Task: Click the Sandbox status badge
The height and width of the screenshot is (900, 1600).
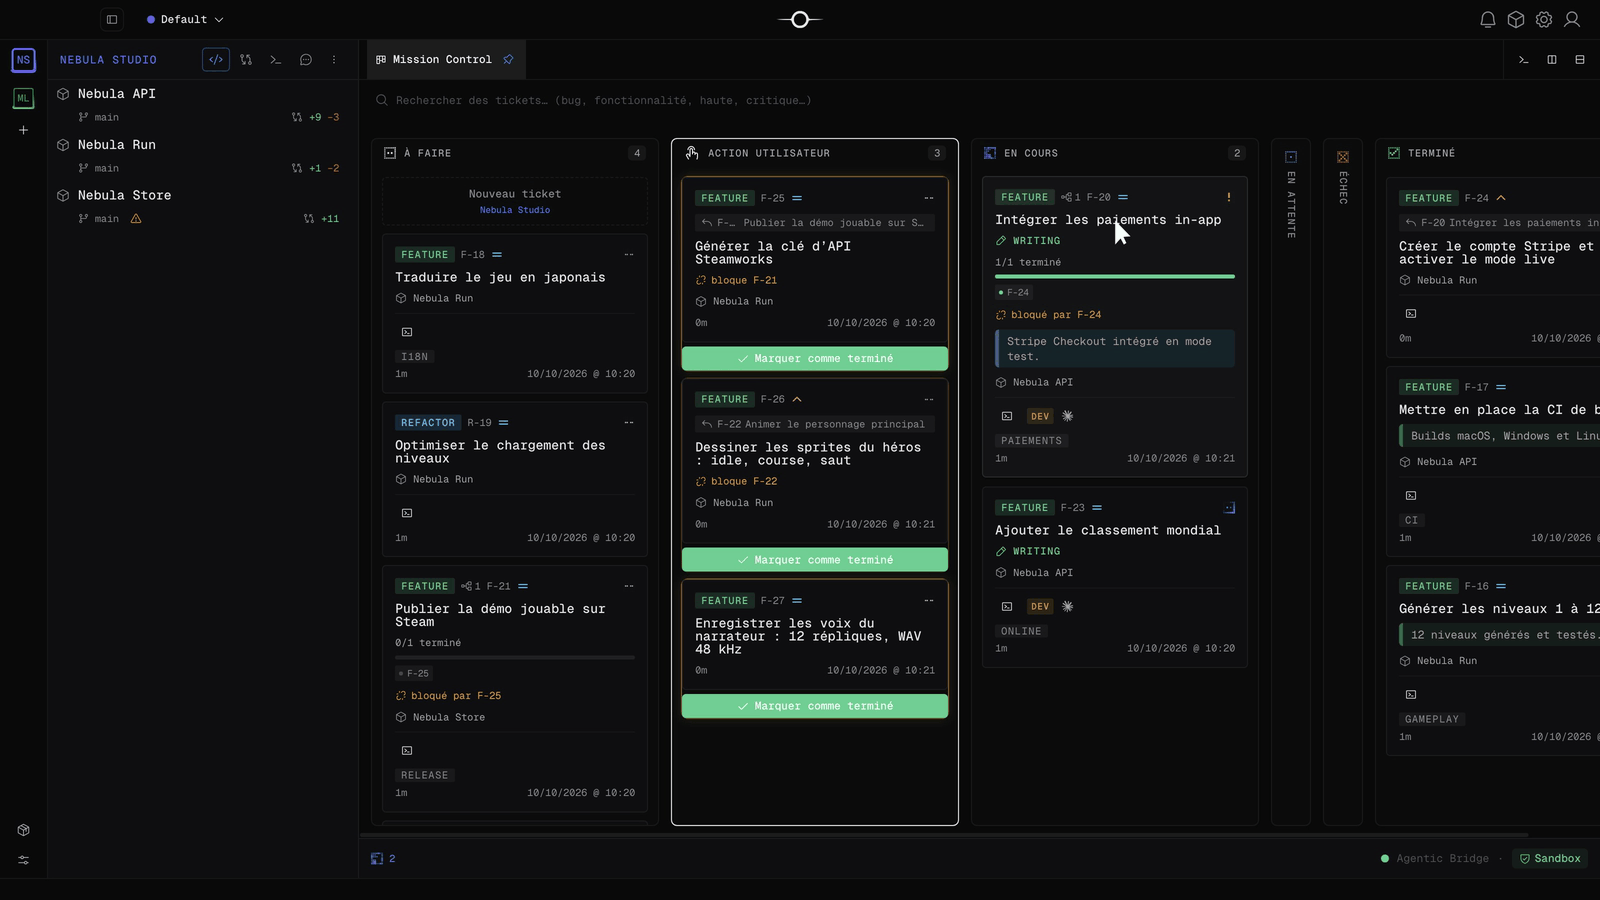Action: pyautogui.click(x=1550, y=858)
